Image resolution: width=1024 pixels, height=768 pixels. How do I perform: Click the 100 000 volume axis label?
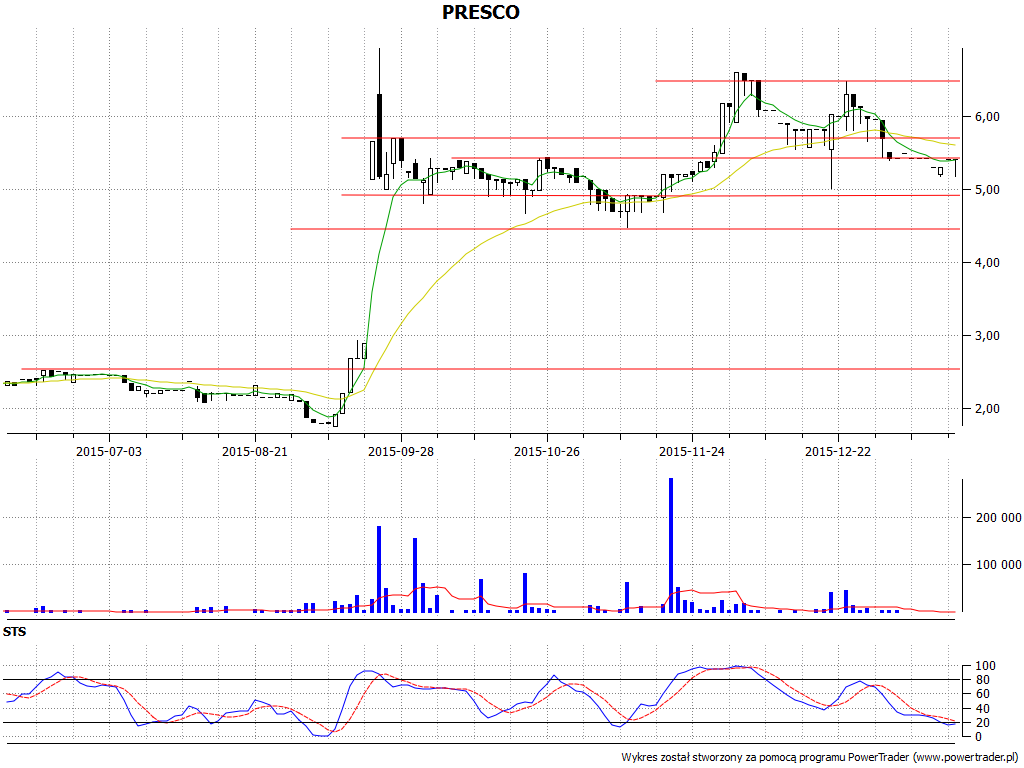tap(999, 565)
